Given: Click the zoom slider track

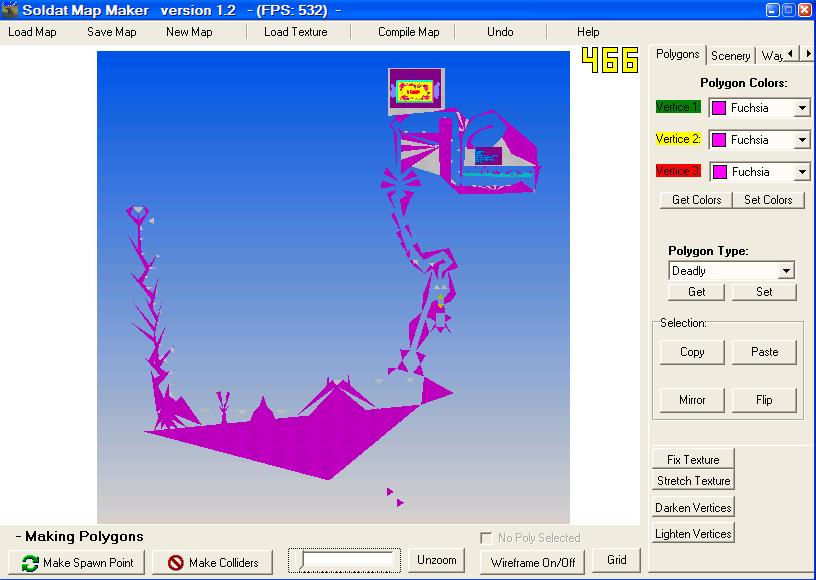Looking at the screenshot, I should (345, 560).
